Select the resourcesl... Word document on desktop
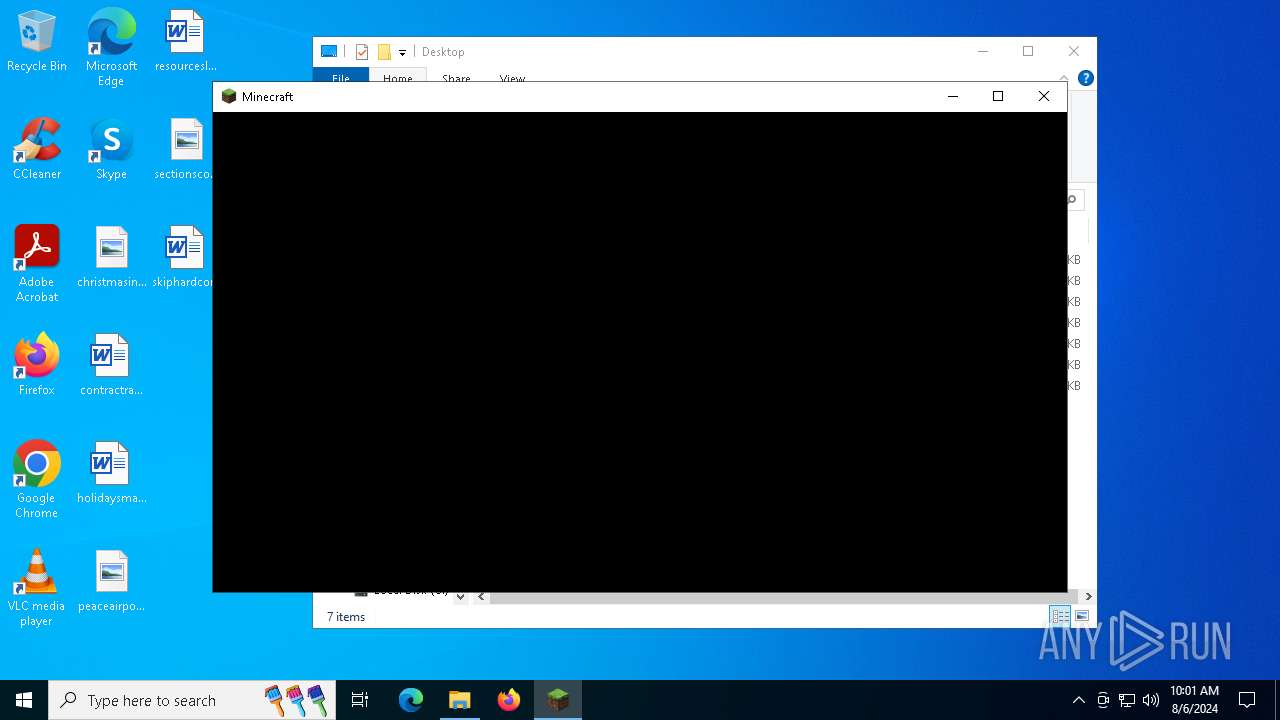The image size is (1280, 720). (185, 41)
